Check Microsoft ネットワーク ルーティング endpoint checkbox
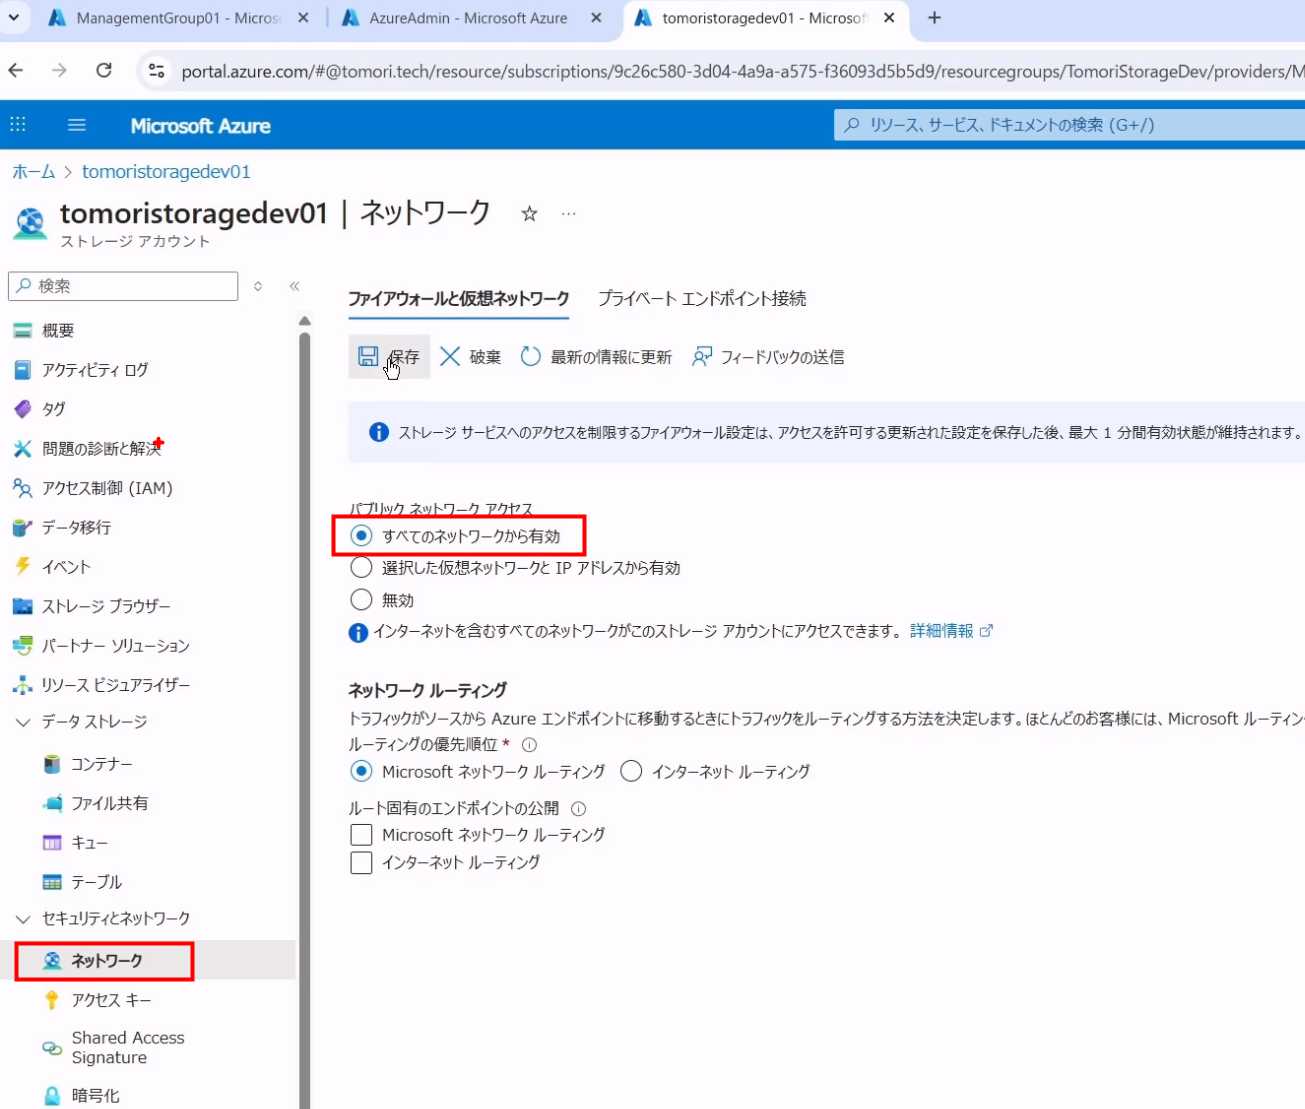 click(x=361, y=835)
